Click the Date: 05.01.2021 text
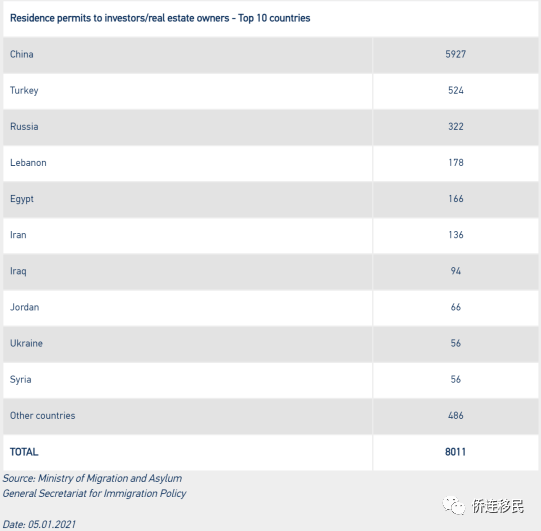 pos(39,524)
